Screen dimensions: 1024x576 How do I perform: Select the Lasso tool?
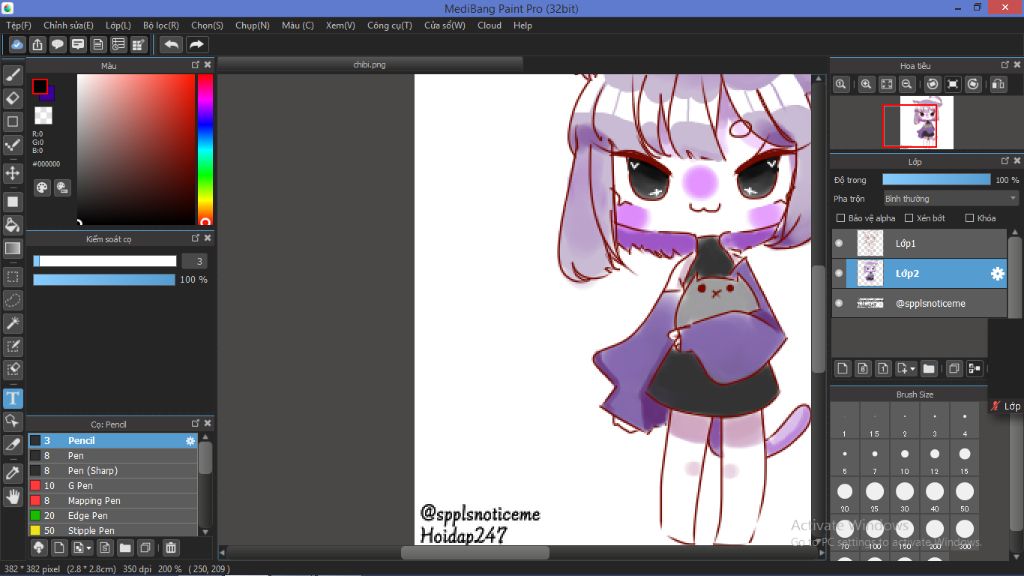click(12, 300)
